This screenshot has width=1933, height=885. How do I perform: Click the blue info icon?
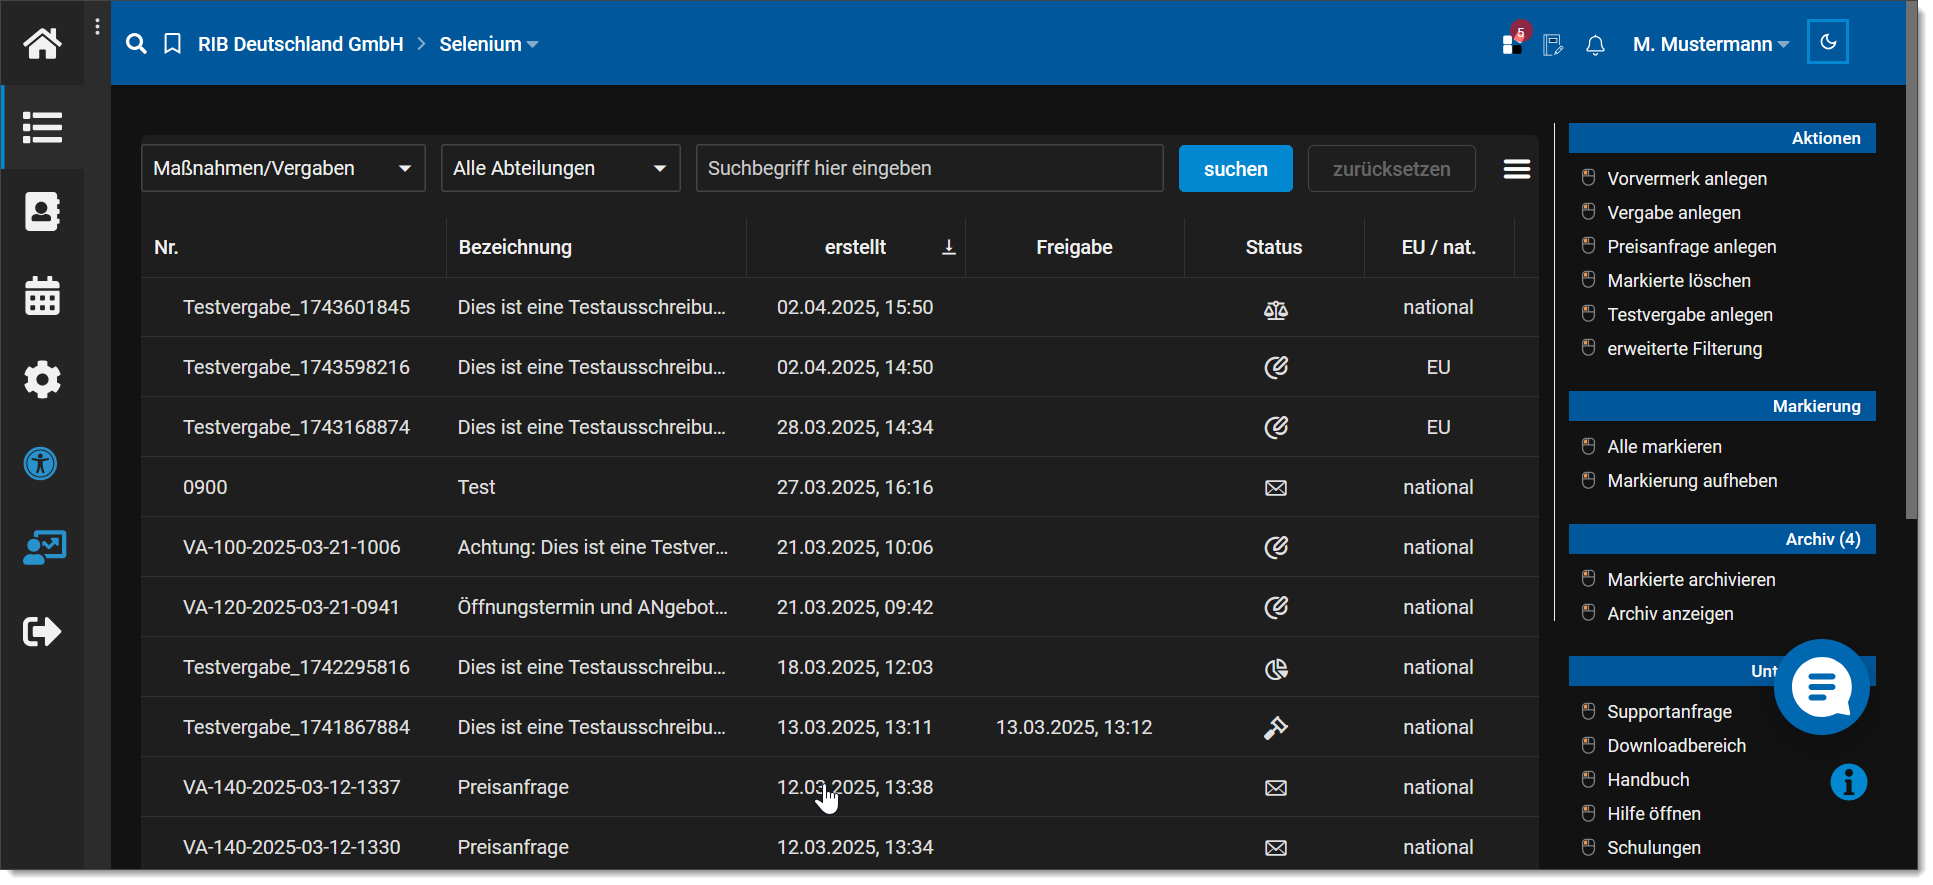1849,782
